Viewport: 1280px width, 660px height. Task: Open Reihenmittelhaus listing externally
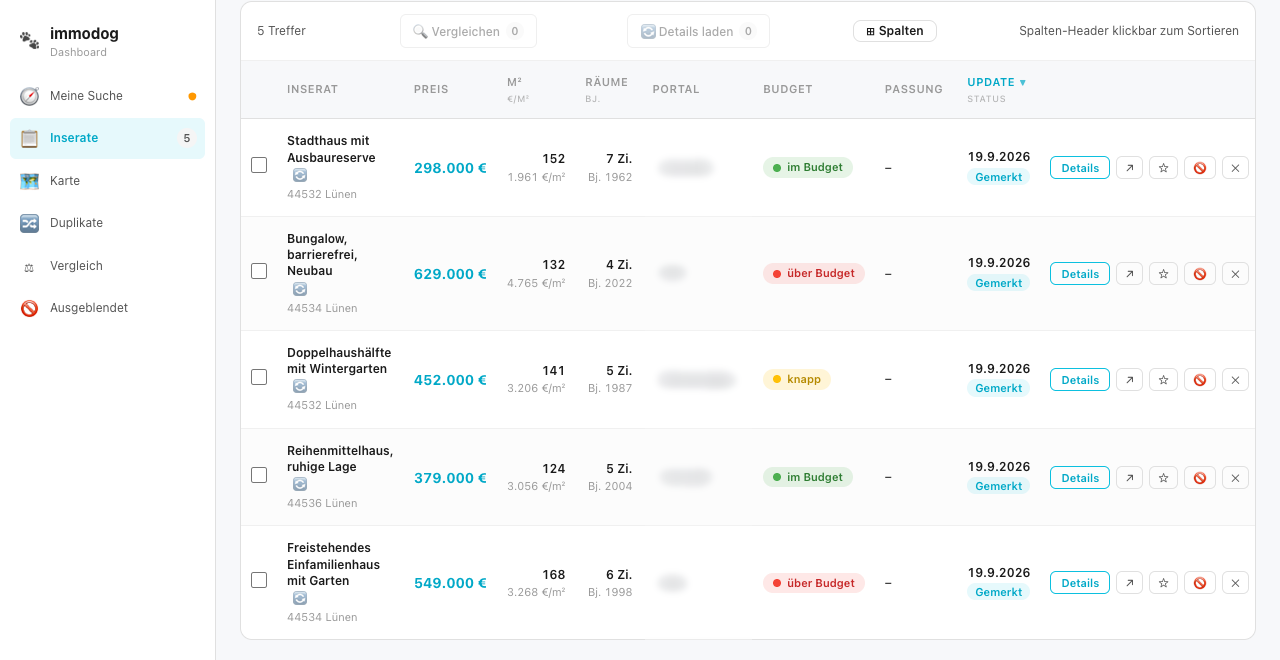pyautogui.click(x=1129, y=478)
